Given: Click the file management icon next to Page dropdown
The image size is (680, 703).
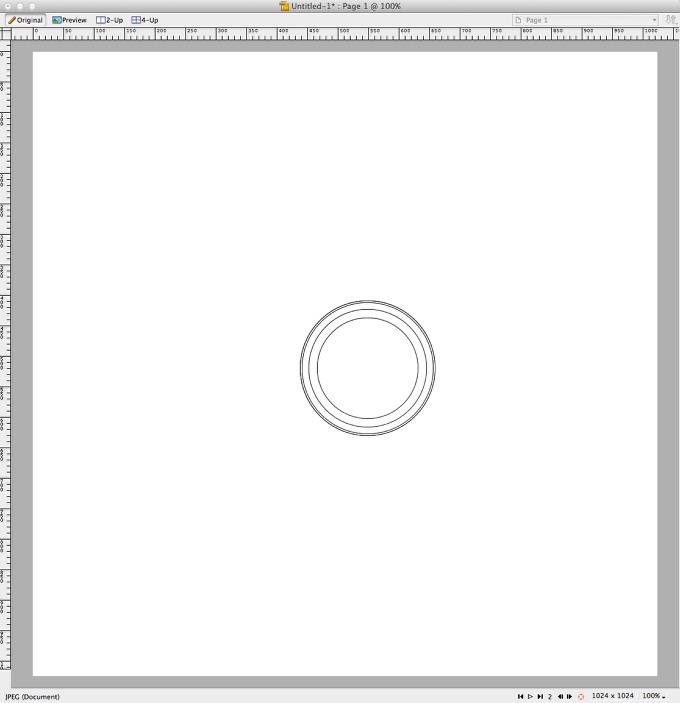Looking at the screenshot, I should [670, 20].
